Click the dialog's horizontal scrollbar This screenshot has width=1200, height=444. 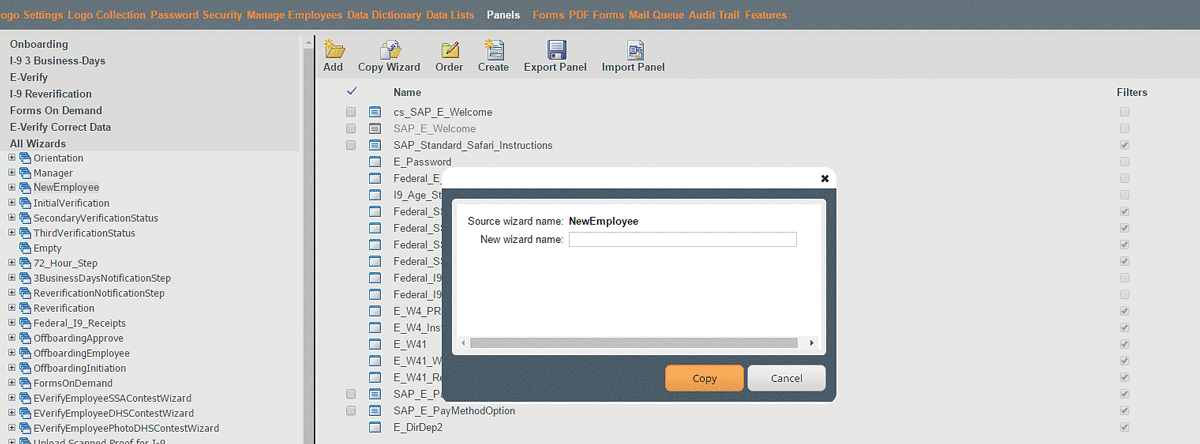tap(638, 342)
